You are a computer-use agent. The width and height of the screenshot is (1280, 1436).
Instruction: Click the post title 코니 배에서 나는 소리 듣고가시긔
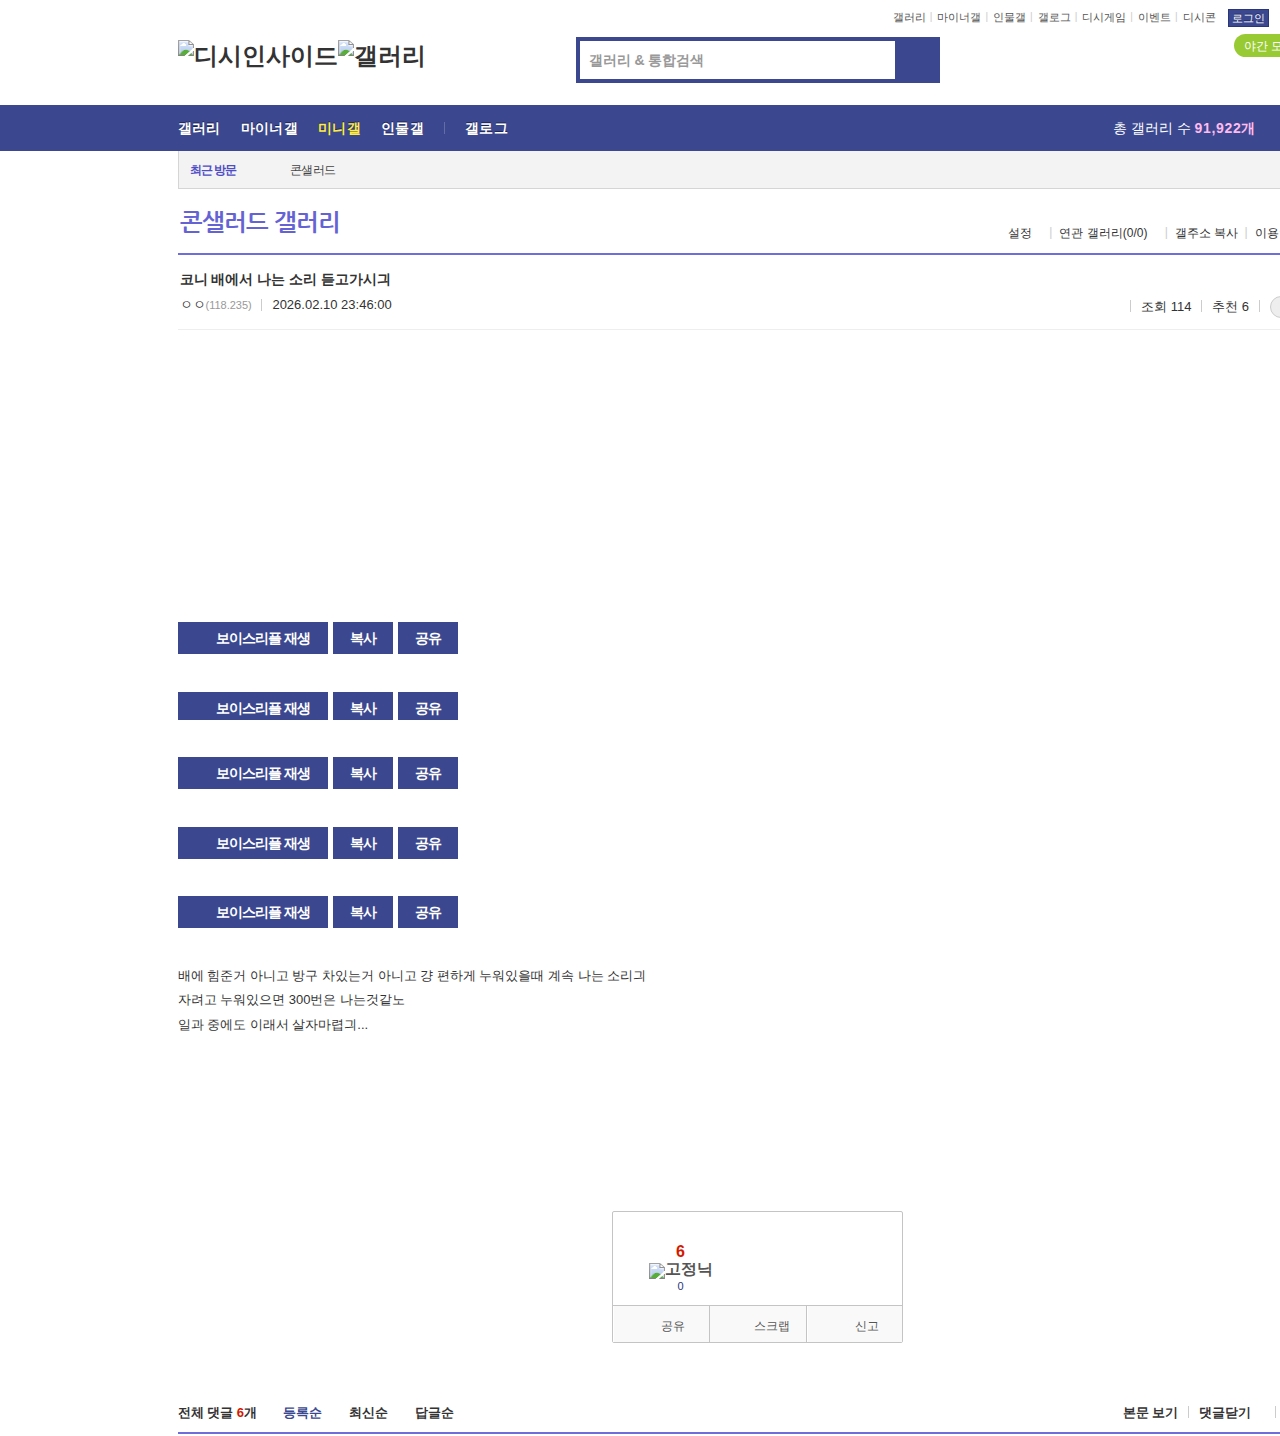[x=285, y=280]
